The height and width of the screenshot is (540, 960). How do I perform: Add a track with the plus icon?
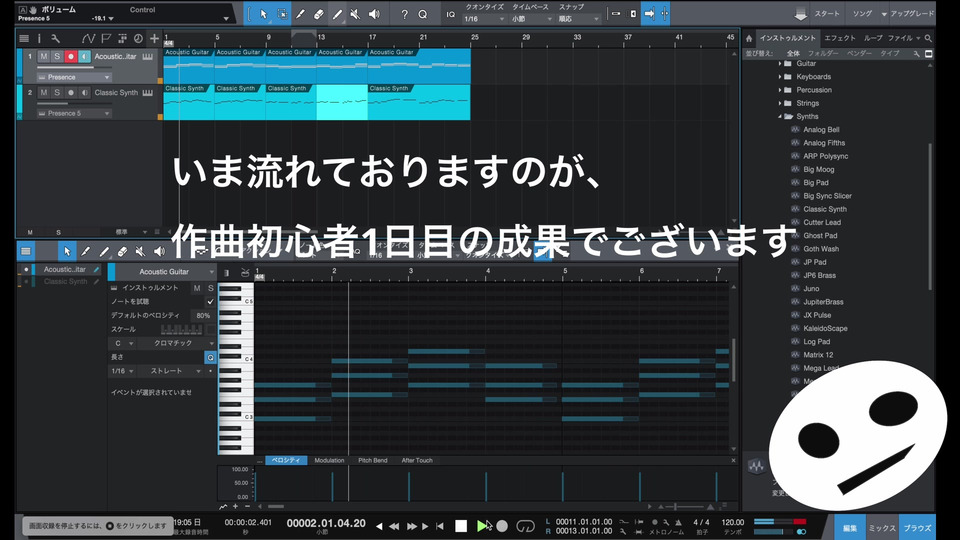(x=154, y=39)
